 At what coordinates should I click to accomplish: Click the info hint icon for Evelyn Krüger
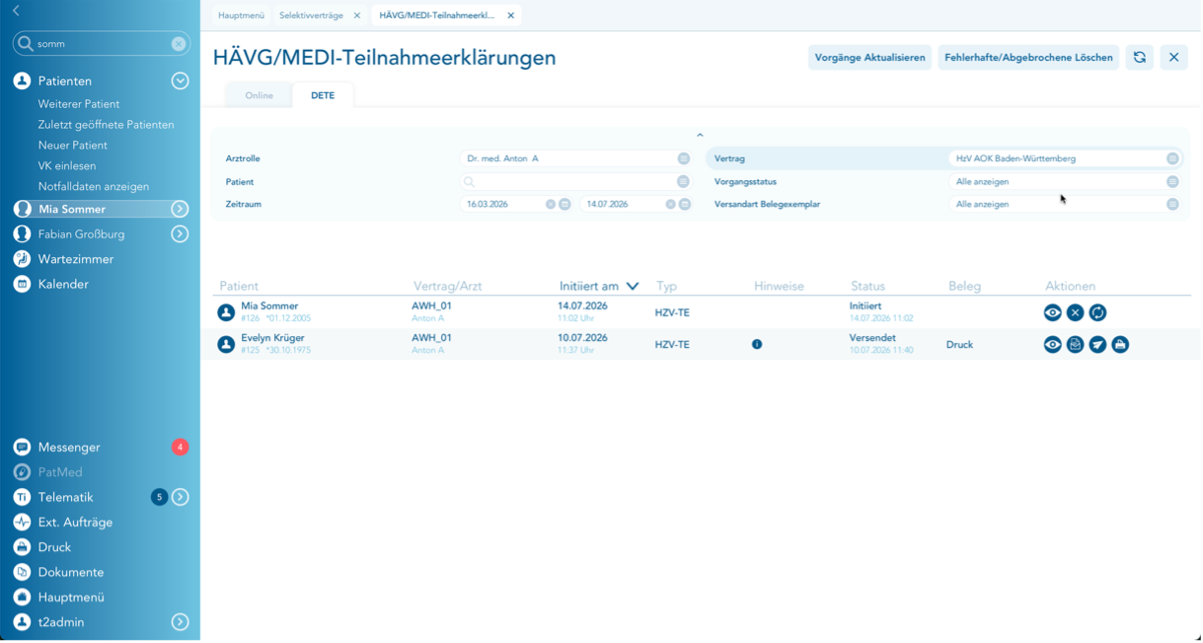tap(757, 345)
